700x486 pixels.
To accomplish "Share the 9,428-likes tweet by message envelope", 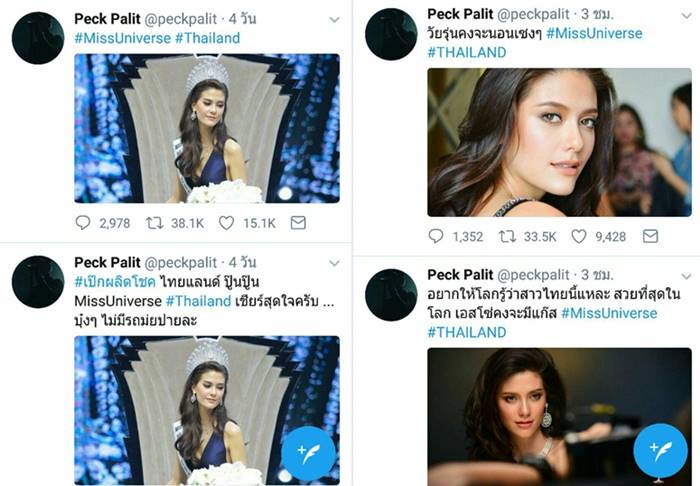I will click(x=650, y=237).
